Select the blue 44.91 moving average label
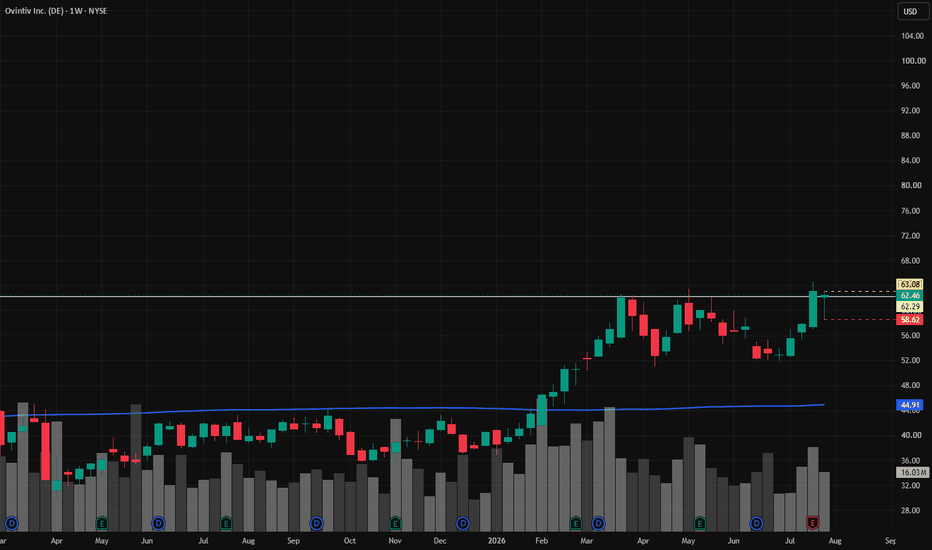Image resolution: width=932 pixels, height=550 pixels. pyautogui.click(x=909, y=405)
